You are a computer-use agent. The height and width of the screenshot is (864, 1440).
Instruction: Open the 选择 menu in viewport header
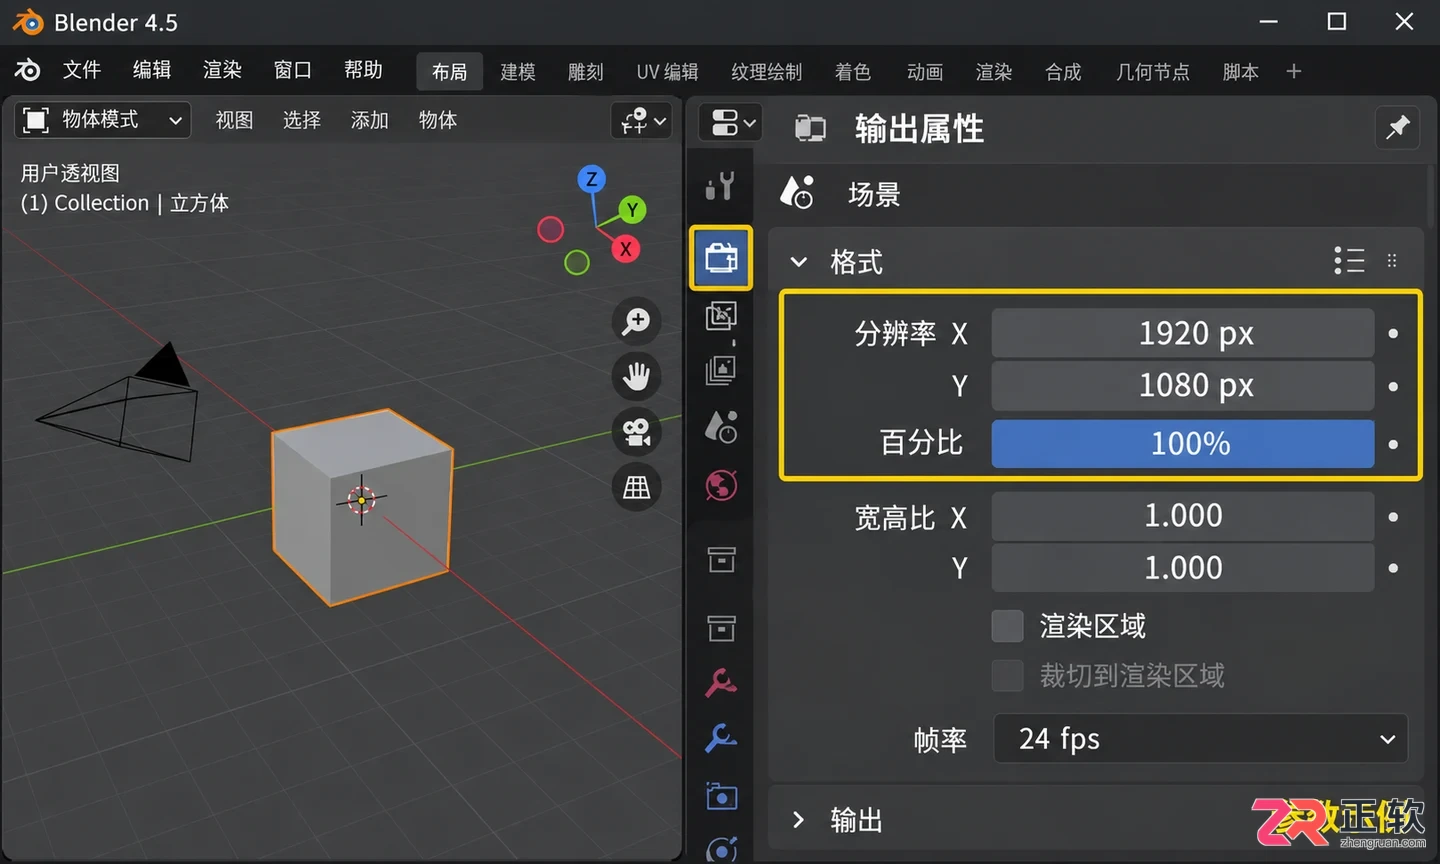coord(302,120)
